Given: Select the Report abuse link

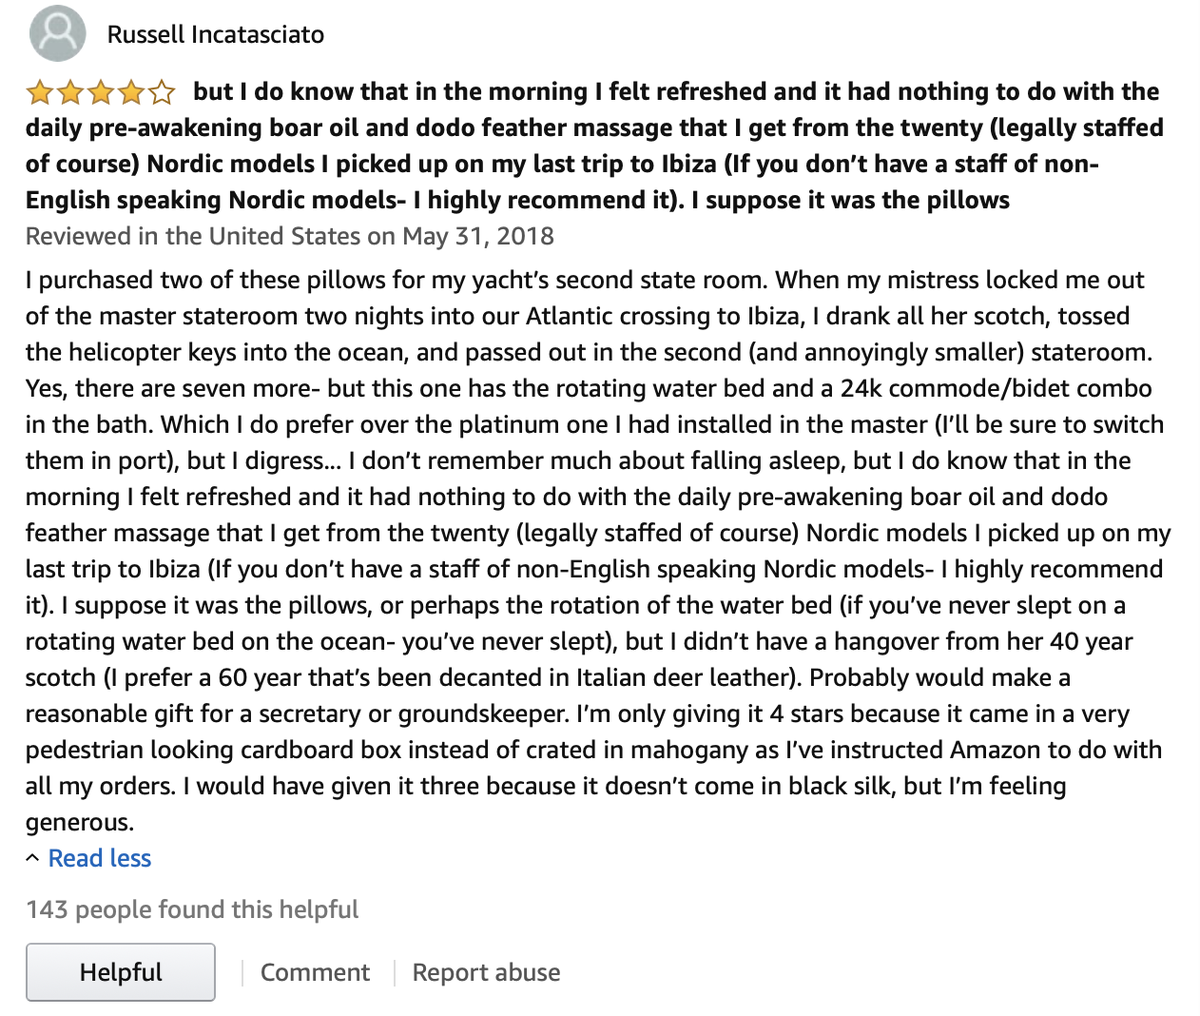Looking at the screenshot, I should coord(486,973).
